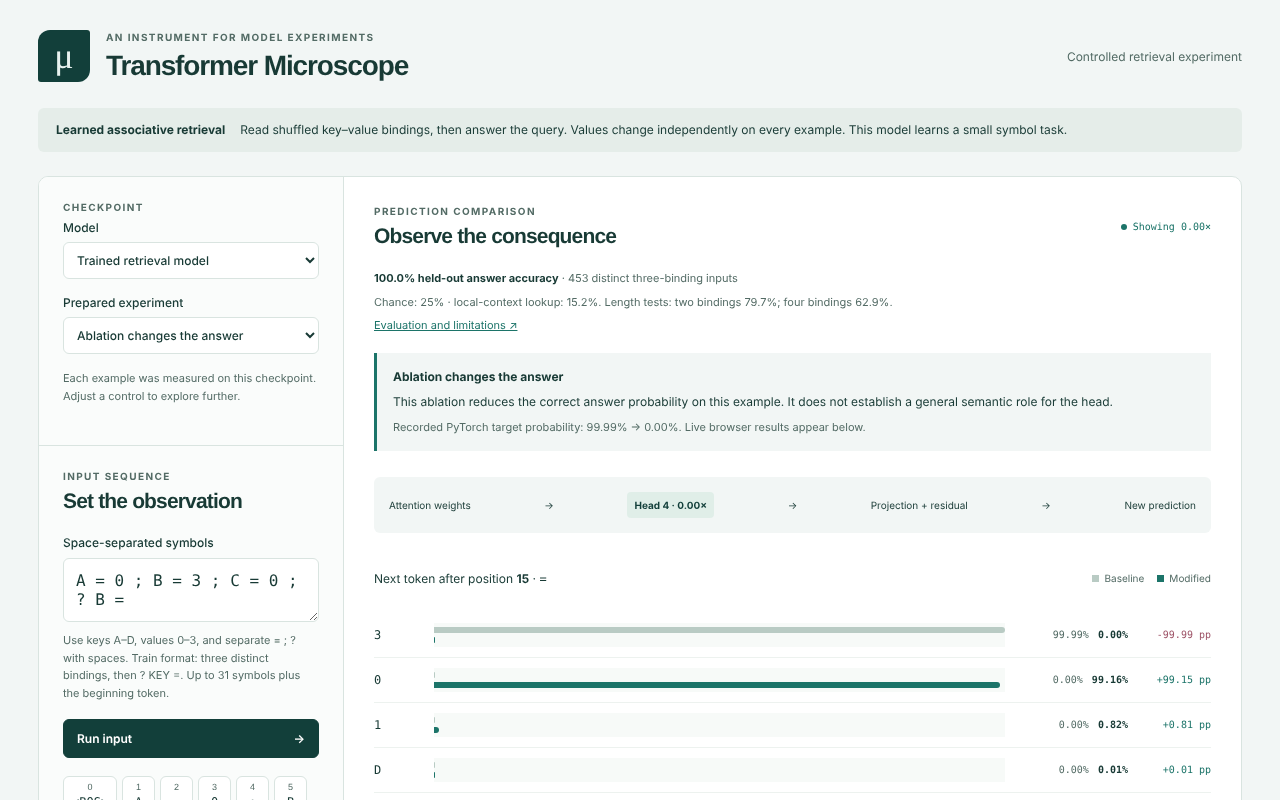The width and height of the screenshot is (1280, 800).
Task: Open the Prepared experiment dropdown
Action: (x=191, y=335)
